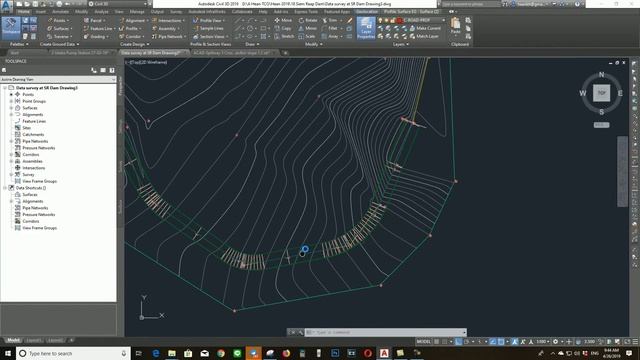Open the Insert ribbon tab
Viewport: 640px width, 360px height.
tap(40, 12)
